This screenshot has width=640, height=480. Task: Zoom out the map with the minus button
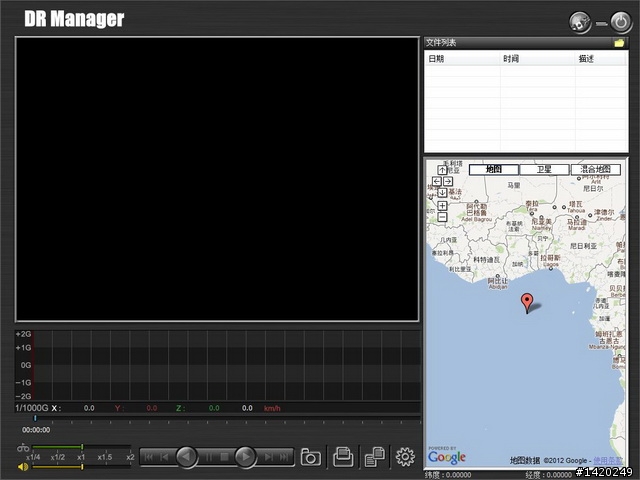(x=442, y=217)
